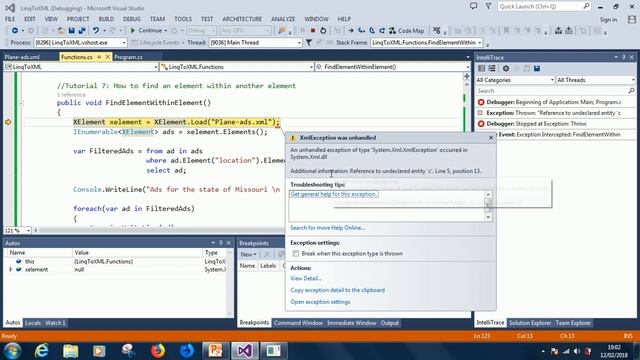640x360 pixels.
Task: Open All Categories dropdown in IntelliTrace
Action: (515, 80)
